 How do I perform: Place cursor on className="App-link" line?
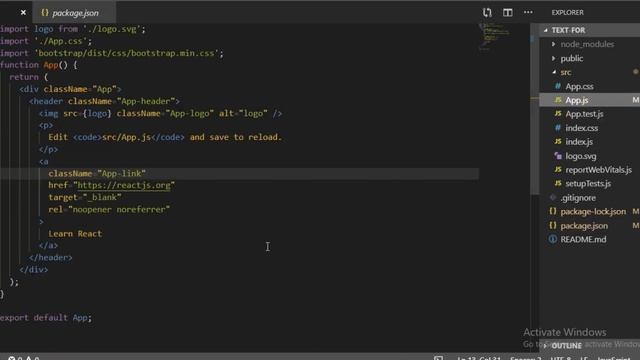point(97,173)
